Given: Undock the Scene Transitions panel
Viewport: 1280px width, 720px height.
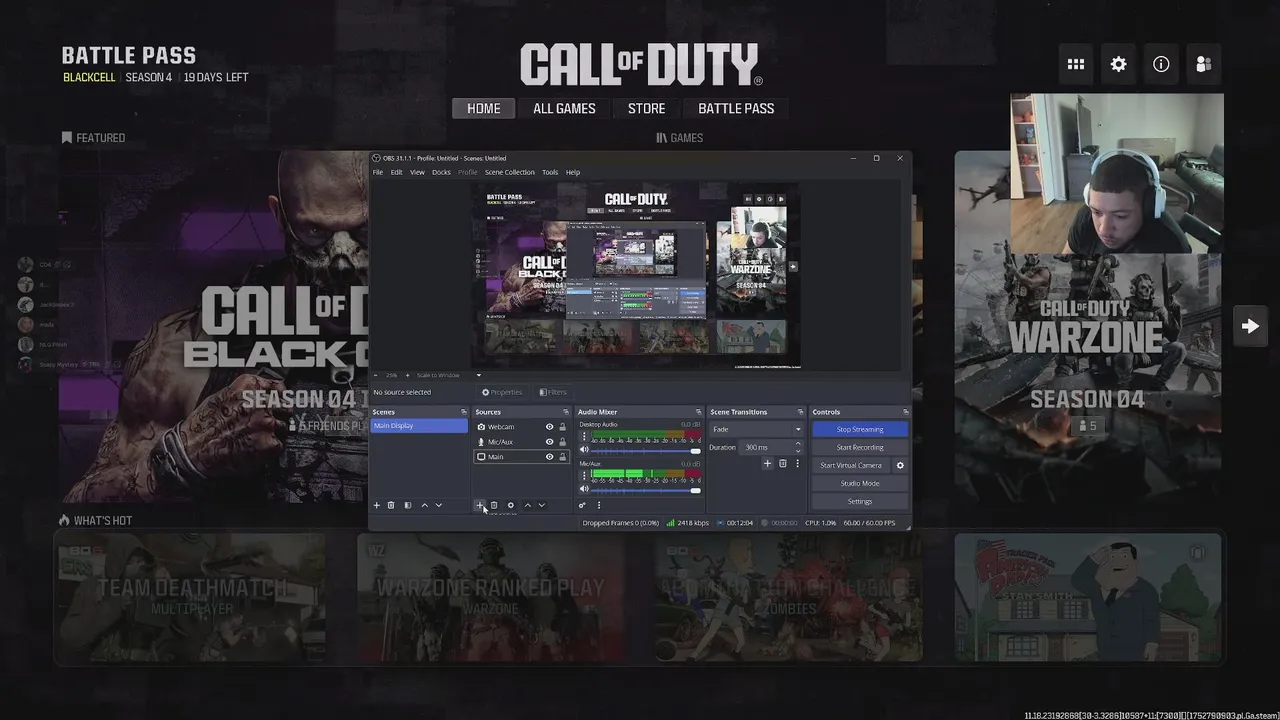Looking at the screenshot, I should (800, 412).
